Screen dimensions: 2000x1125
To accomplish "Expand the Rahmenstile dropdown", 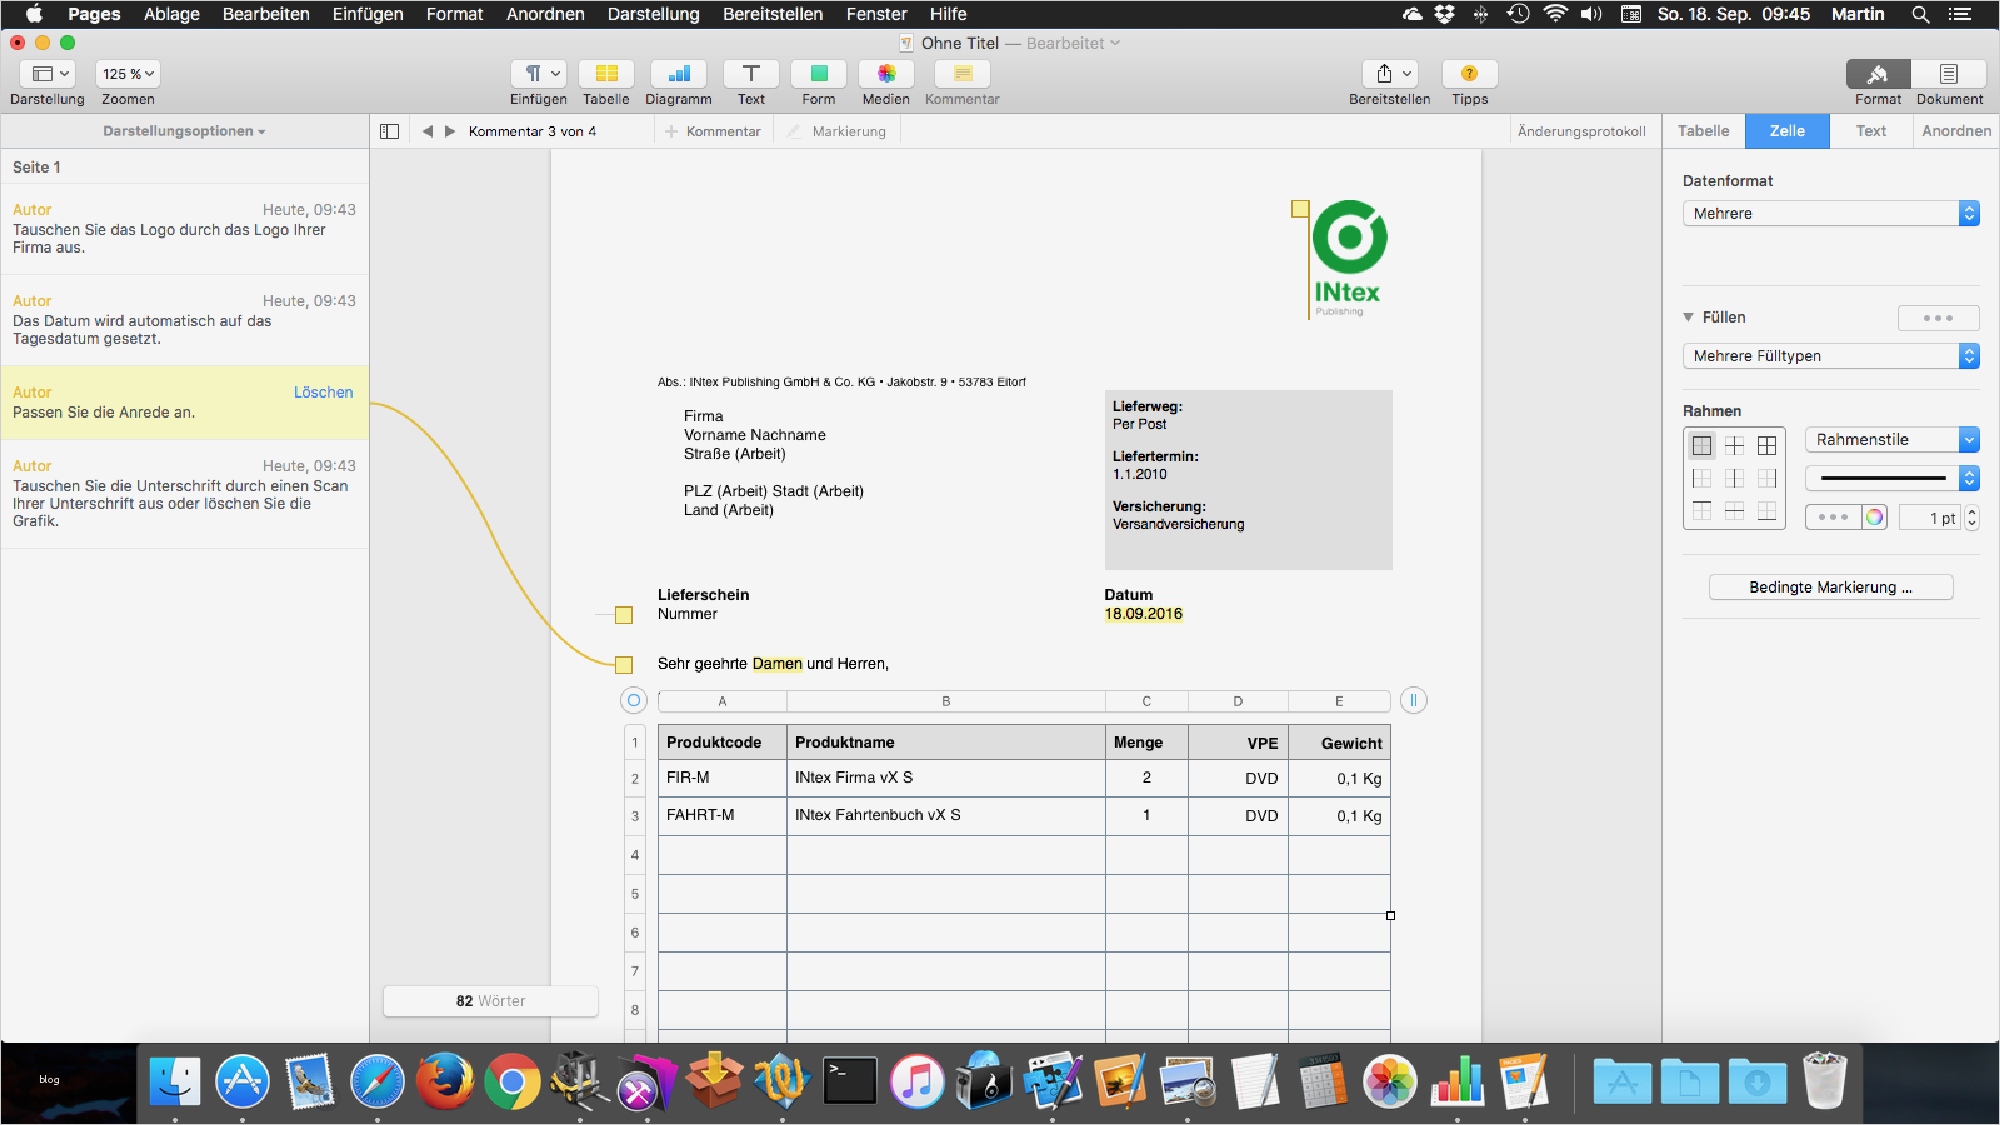I will tap(1891, 440).
